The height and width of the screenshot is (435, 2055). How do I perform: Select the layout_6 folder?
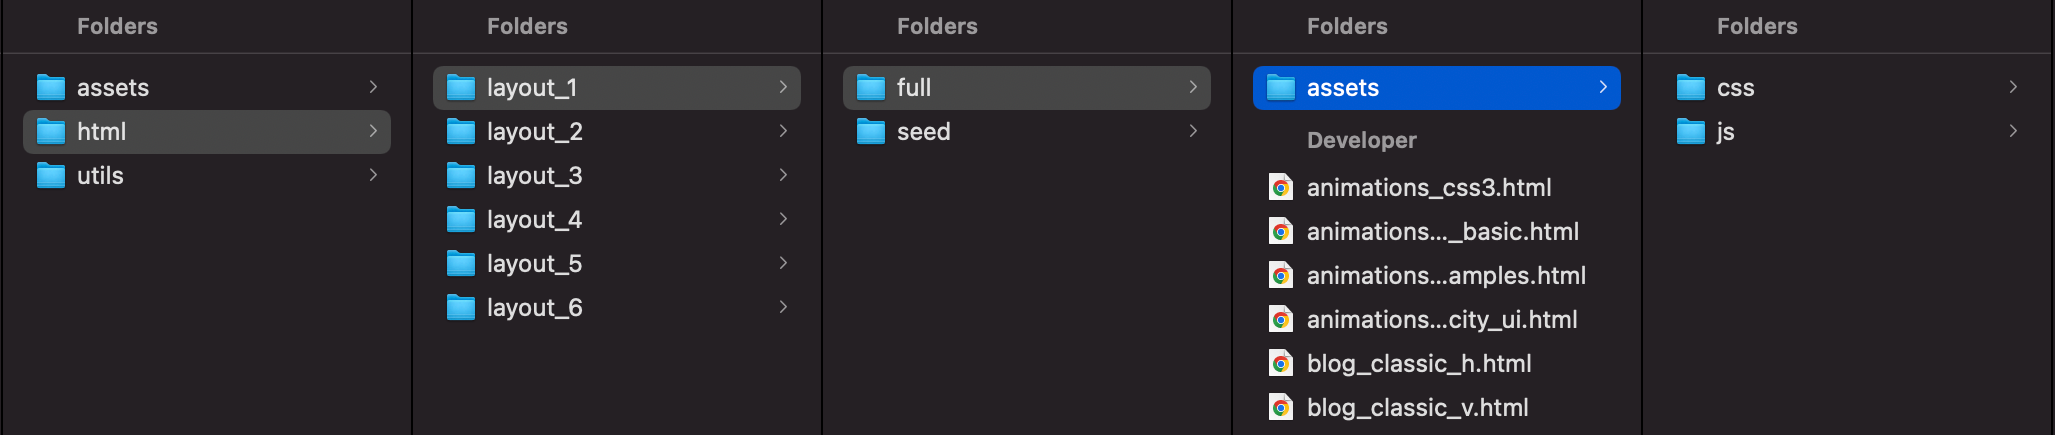point(534,308)
